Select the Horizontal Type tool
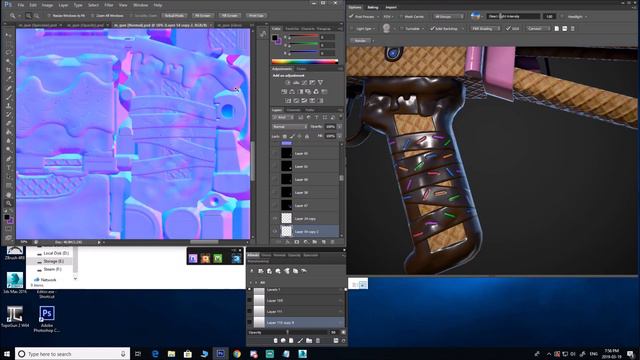The height and width of the screenshot is (360, 640). (x=9, y=168)
